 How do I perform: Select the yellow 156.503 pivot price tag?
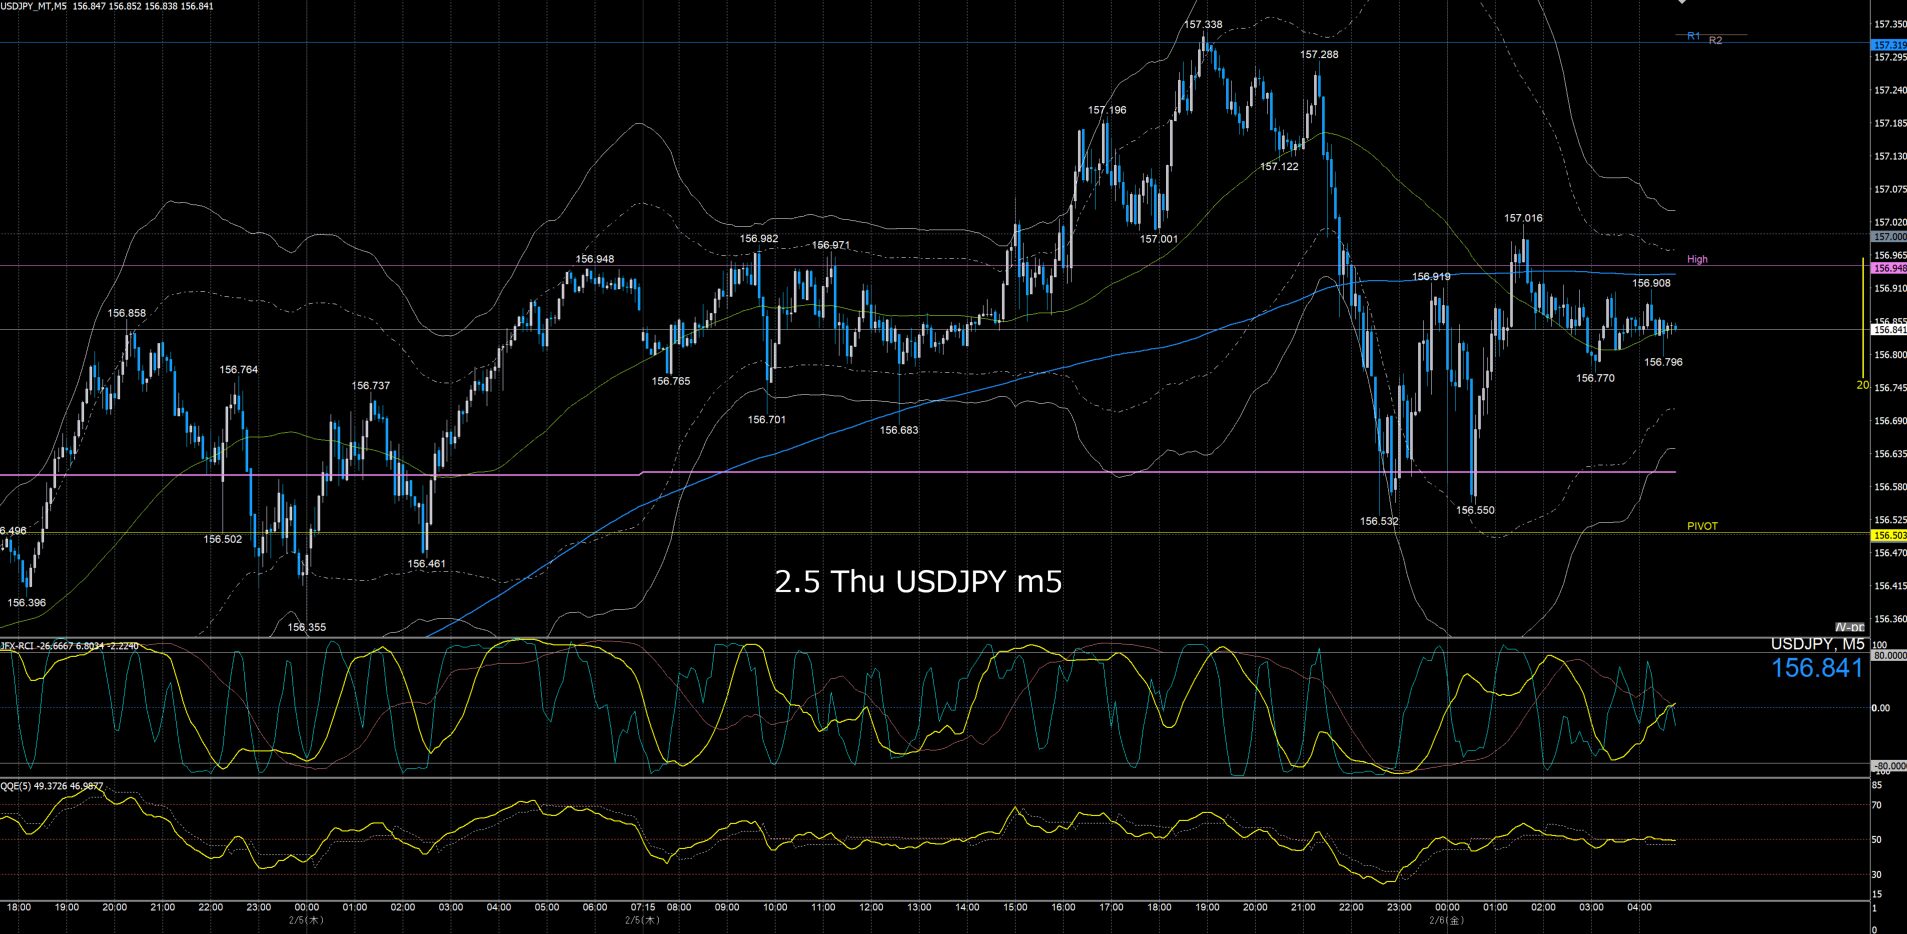[x=1888, y=536]
